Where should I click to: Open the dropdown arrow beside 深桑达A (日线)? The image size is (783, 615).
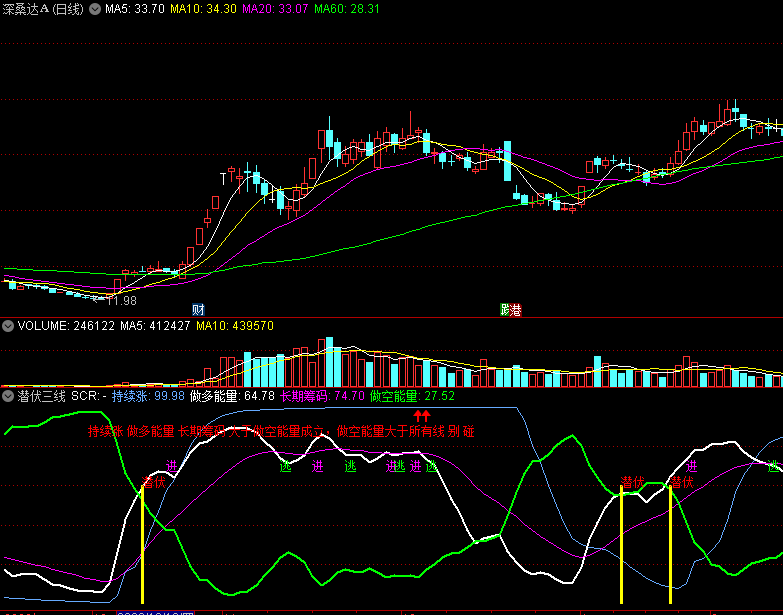[94, 9]
